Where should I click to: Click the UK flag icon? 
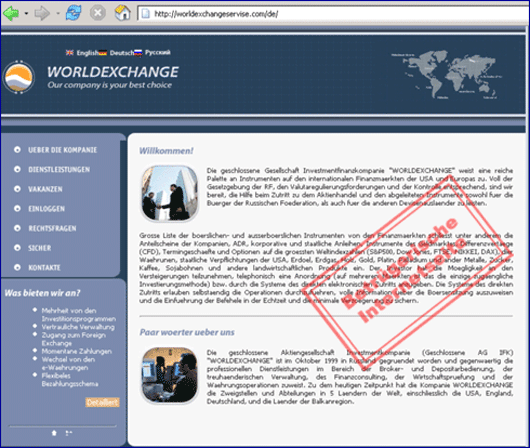(x=70, y=53)
